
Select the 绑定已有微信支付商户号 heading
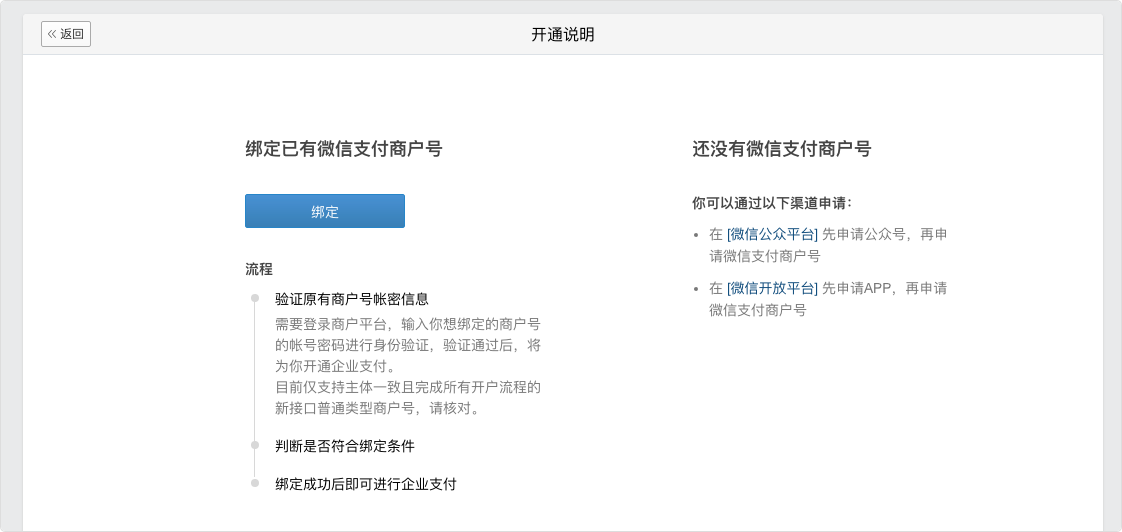[343, 149]
